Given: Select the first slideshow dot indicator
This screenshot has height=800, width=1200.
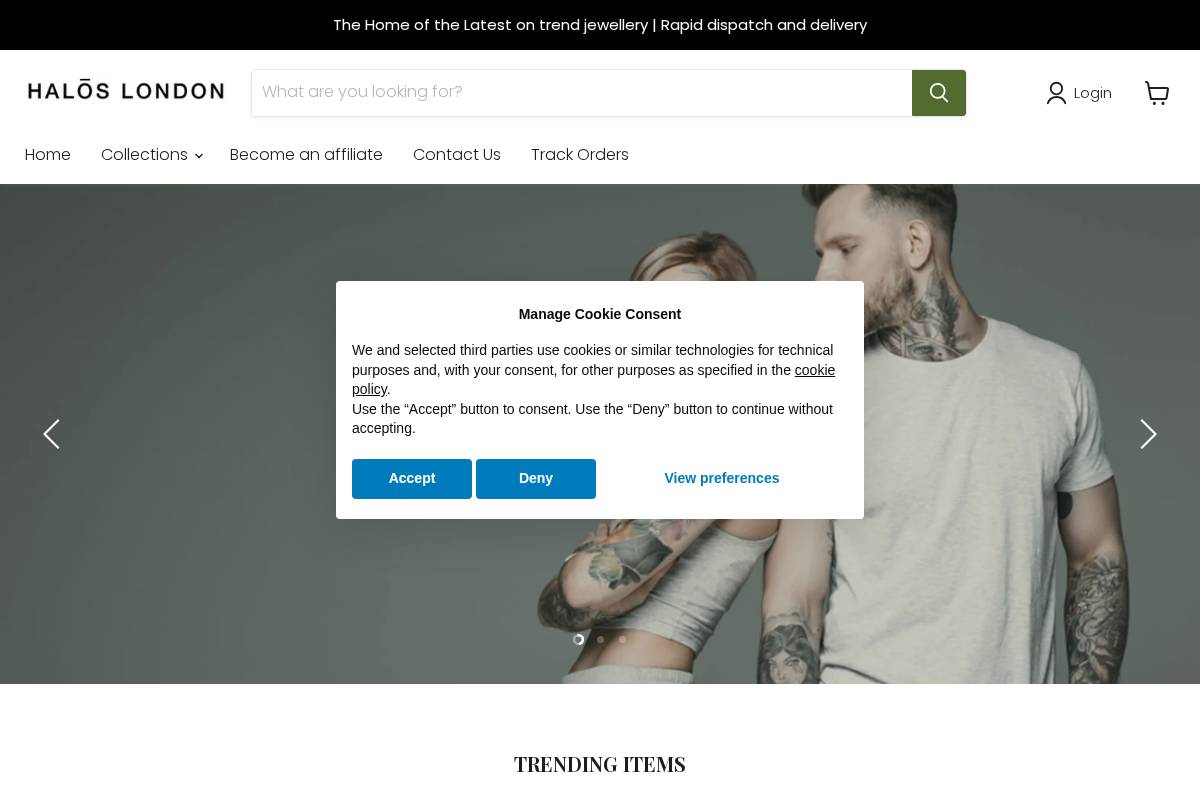Looking at the screenshot, I should pos(578,639).
